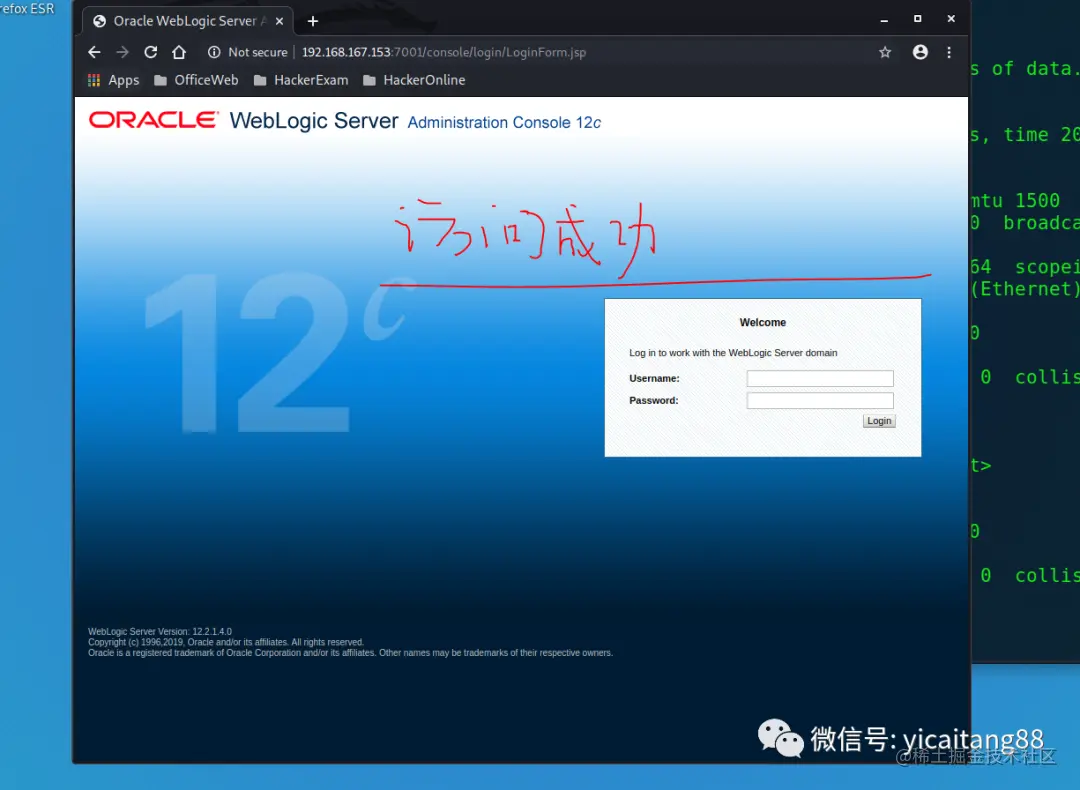Minimize the browser window

point(884,20)
